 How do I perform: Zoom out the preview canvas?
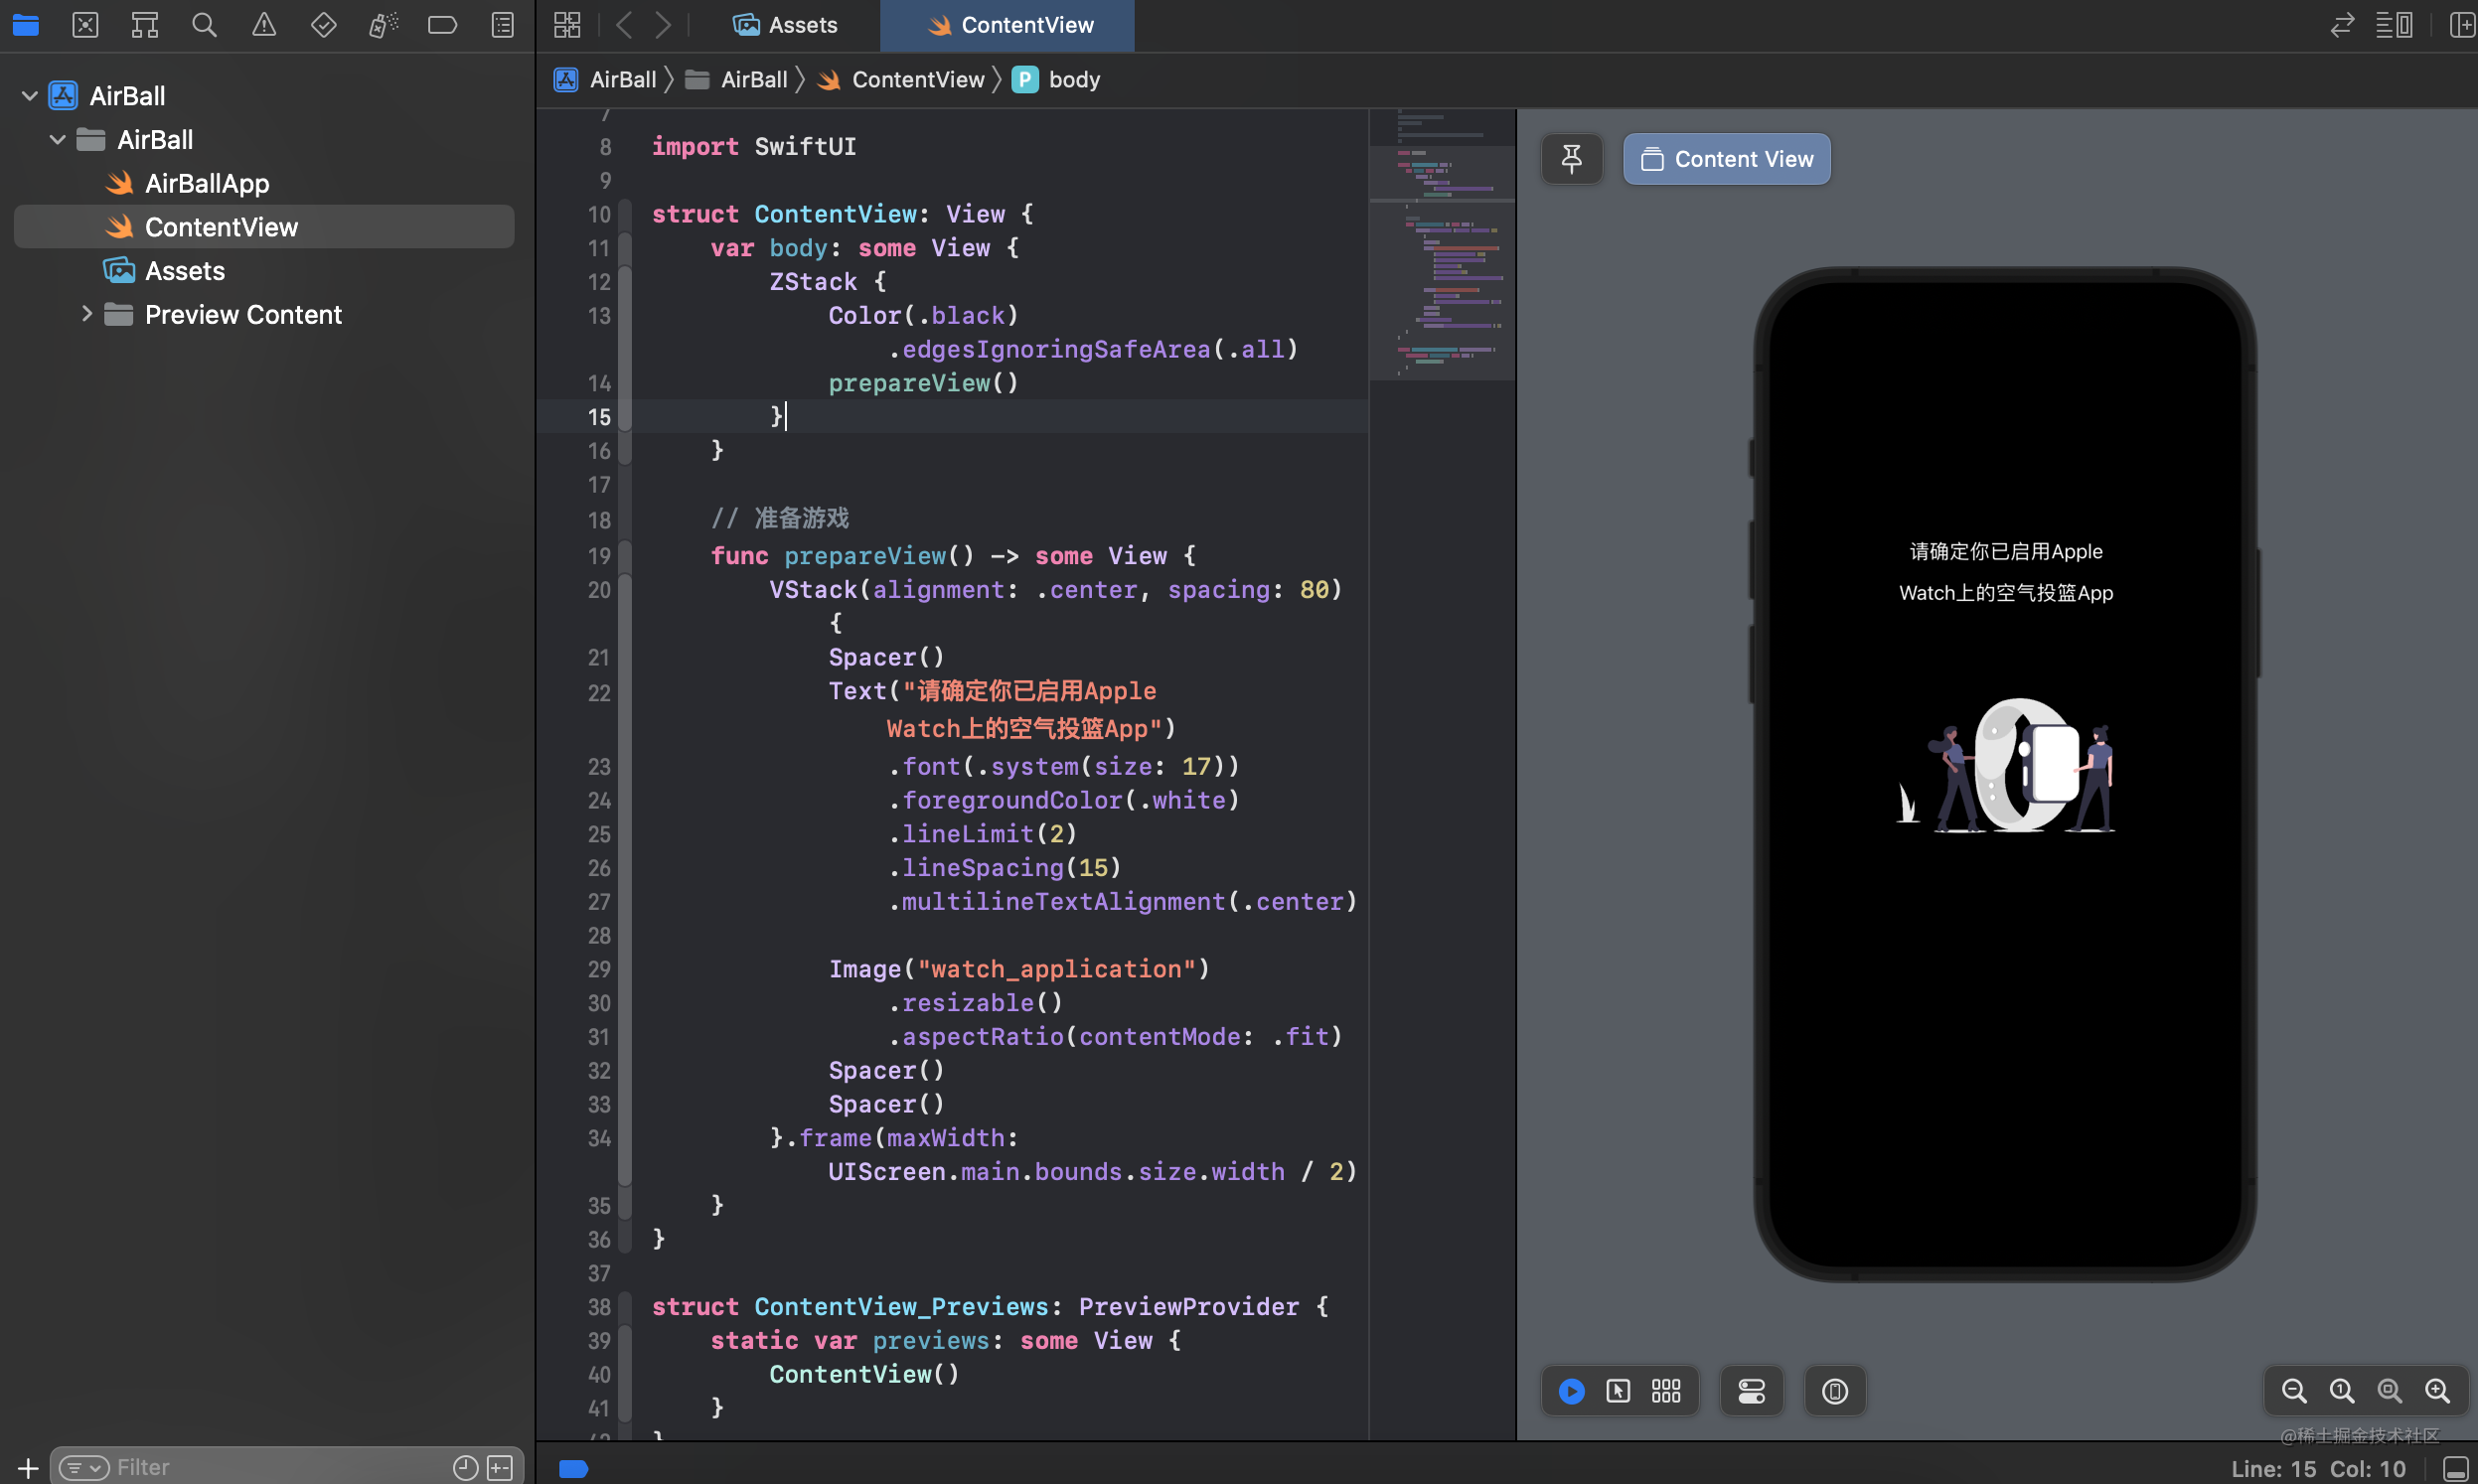[x=2293, y=1391]
